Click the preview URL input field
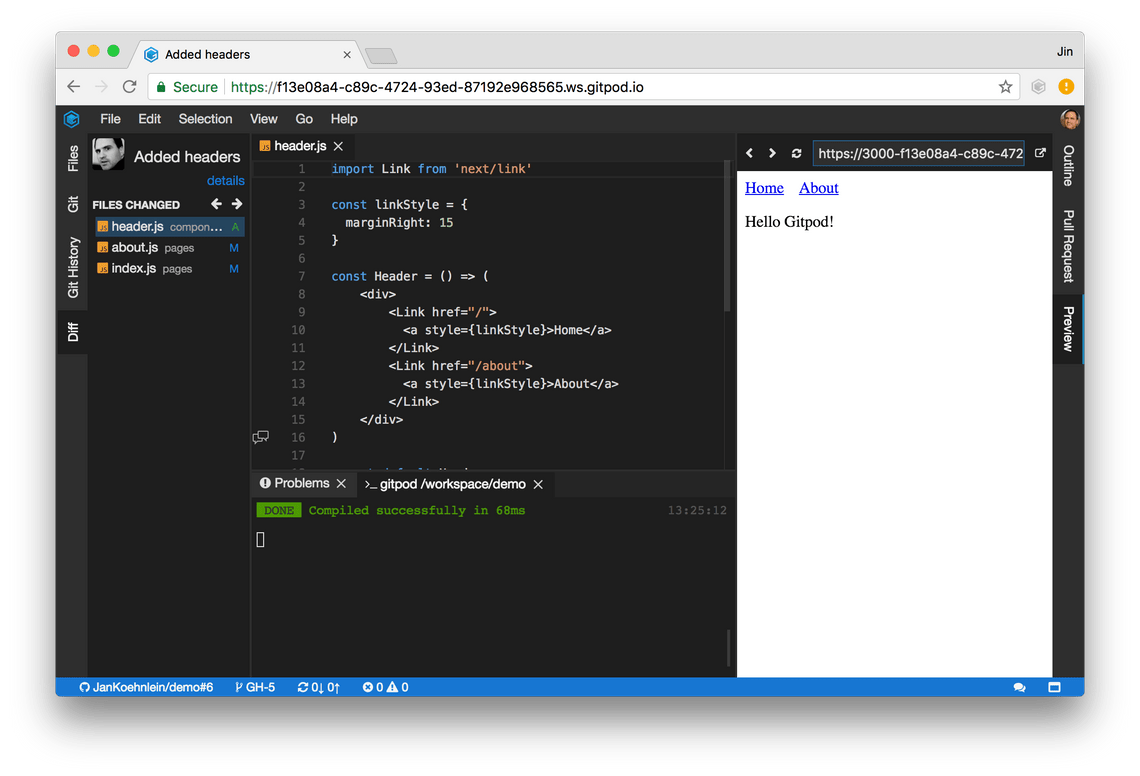 pos(919,153)
